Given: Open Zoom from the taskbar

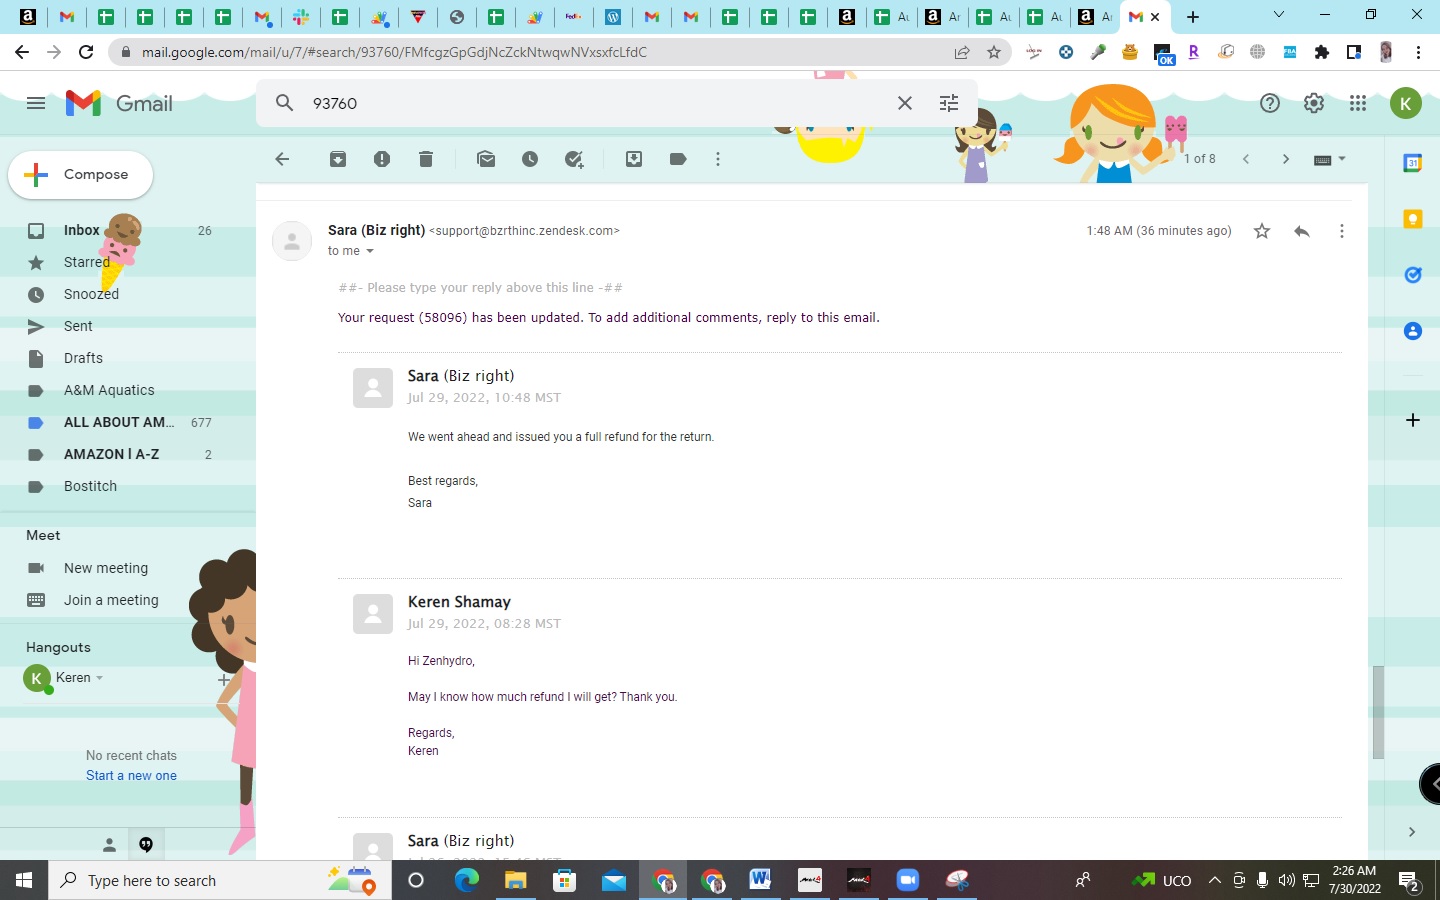Looking at the screenshot, I should 907,880.
